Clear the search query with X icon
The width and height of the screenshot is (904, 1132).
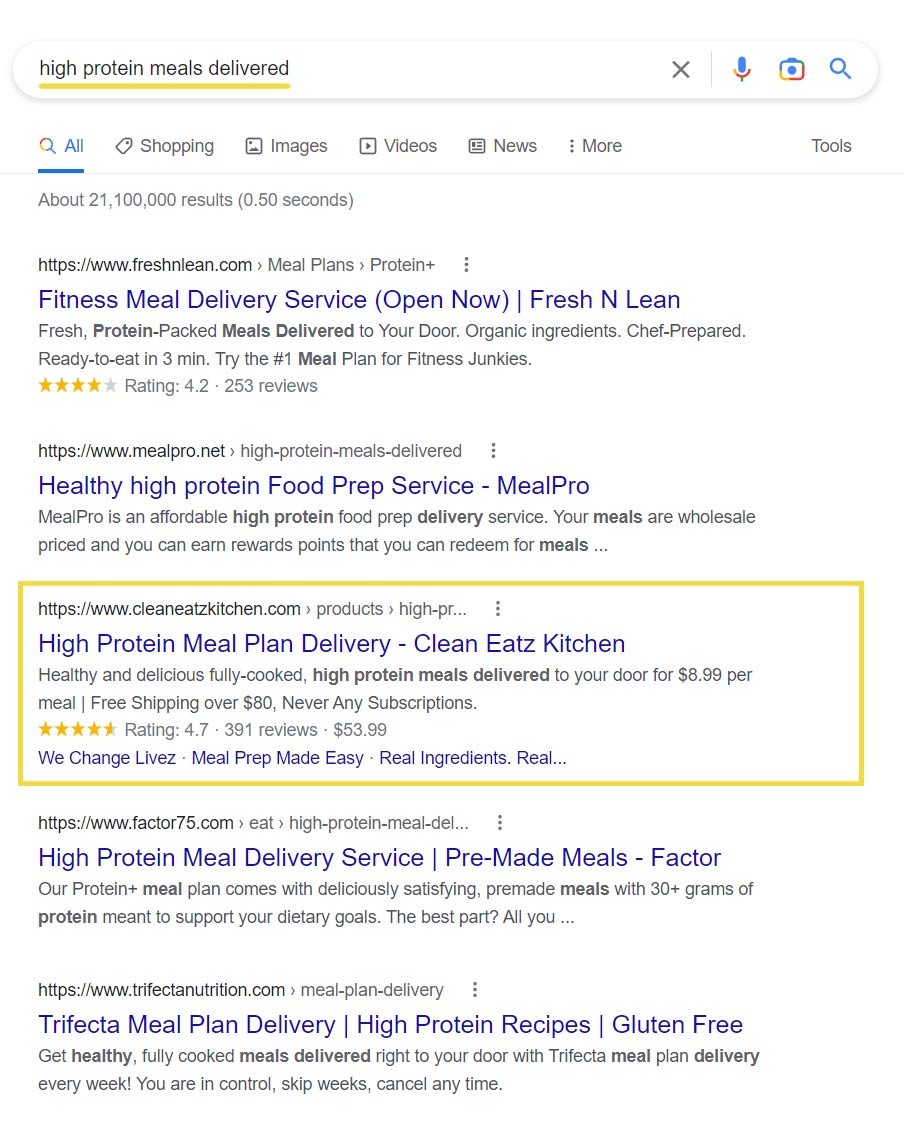point(681,69)
